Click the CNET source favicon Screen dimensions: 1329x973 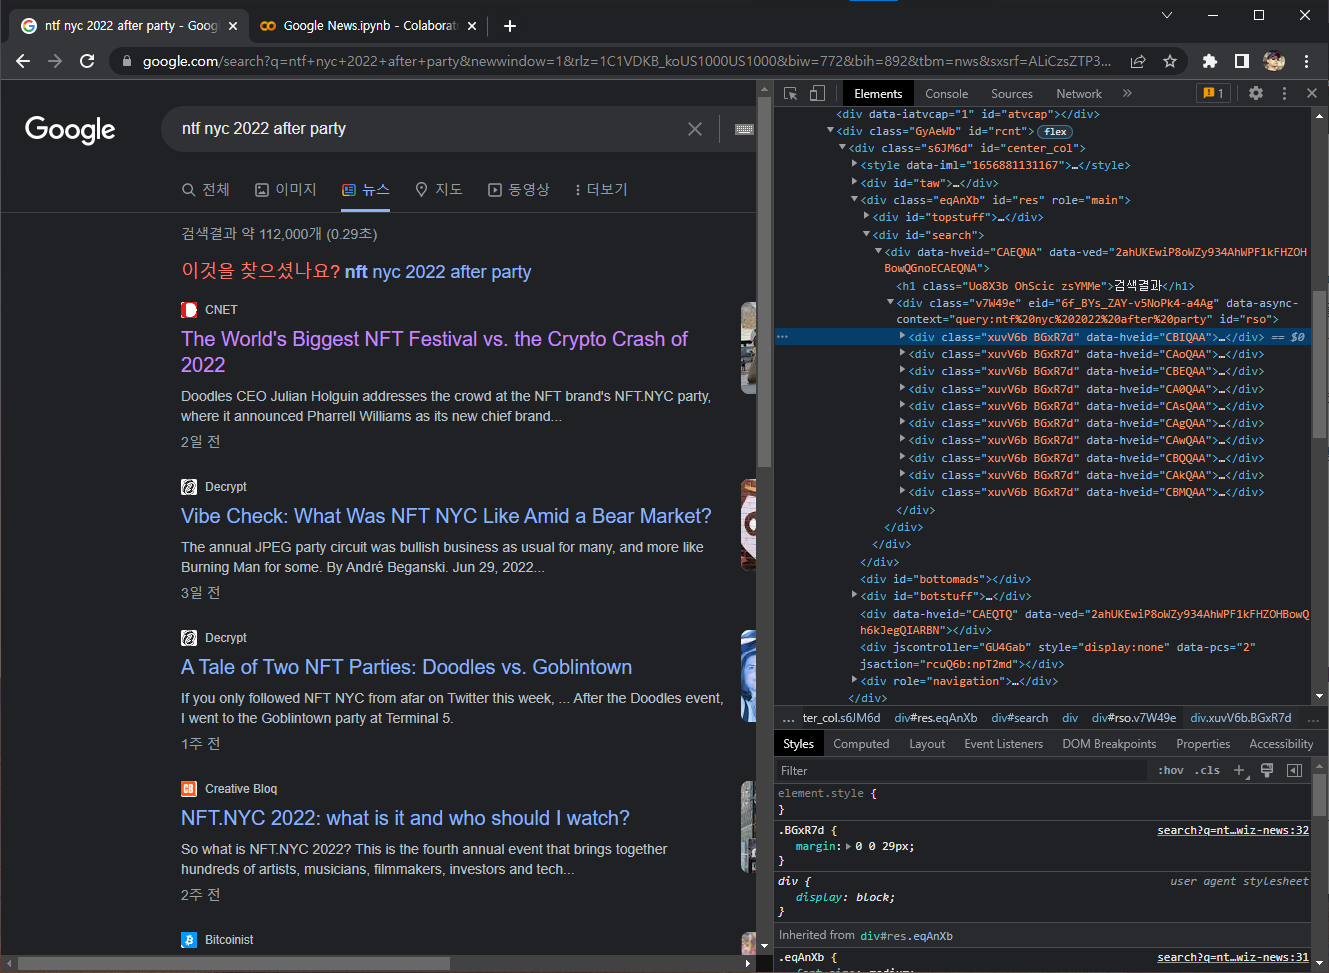[189, 310]
